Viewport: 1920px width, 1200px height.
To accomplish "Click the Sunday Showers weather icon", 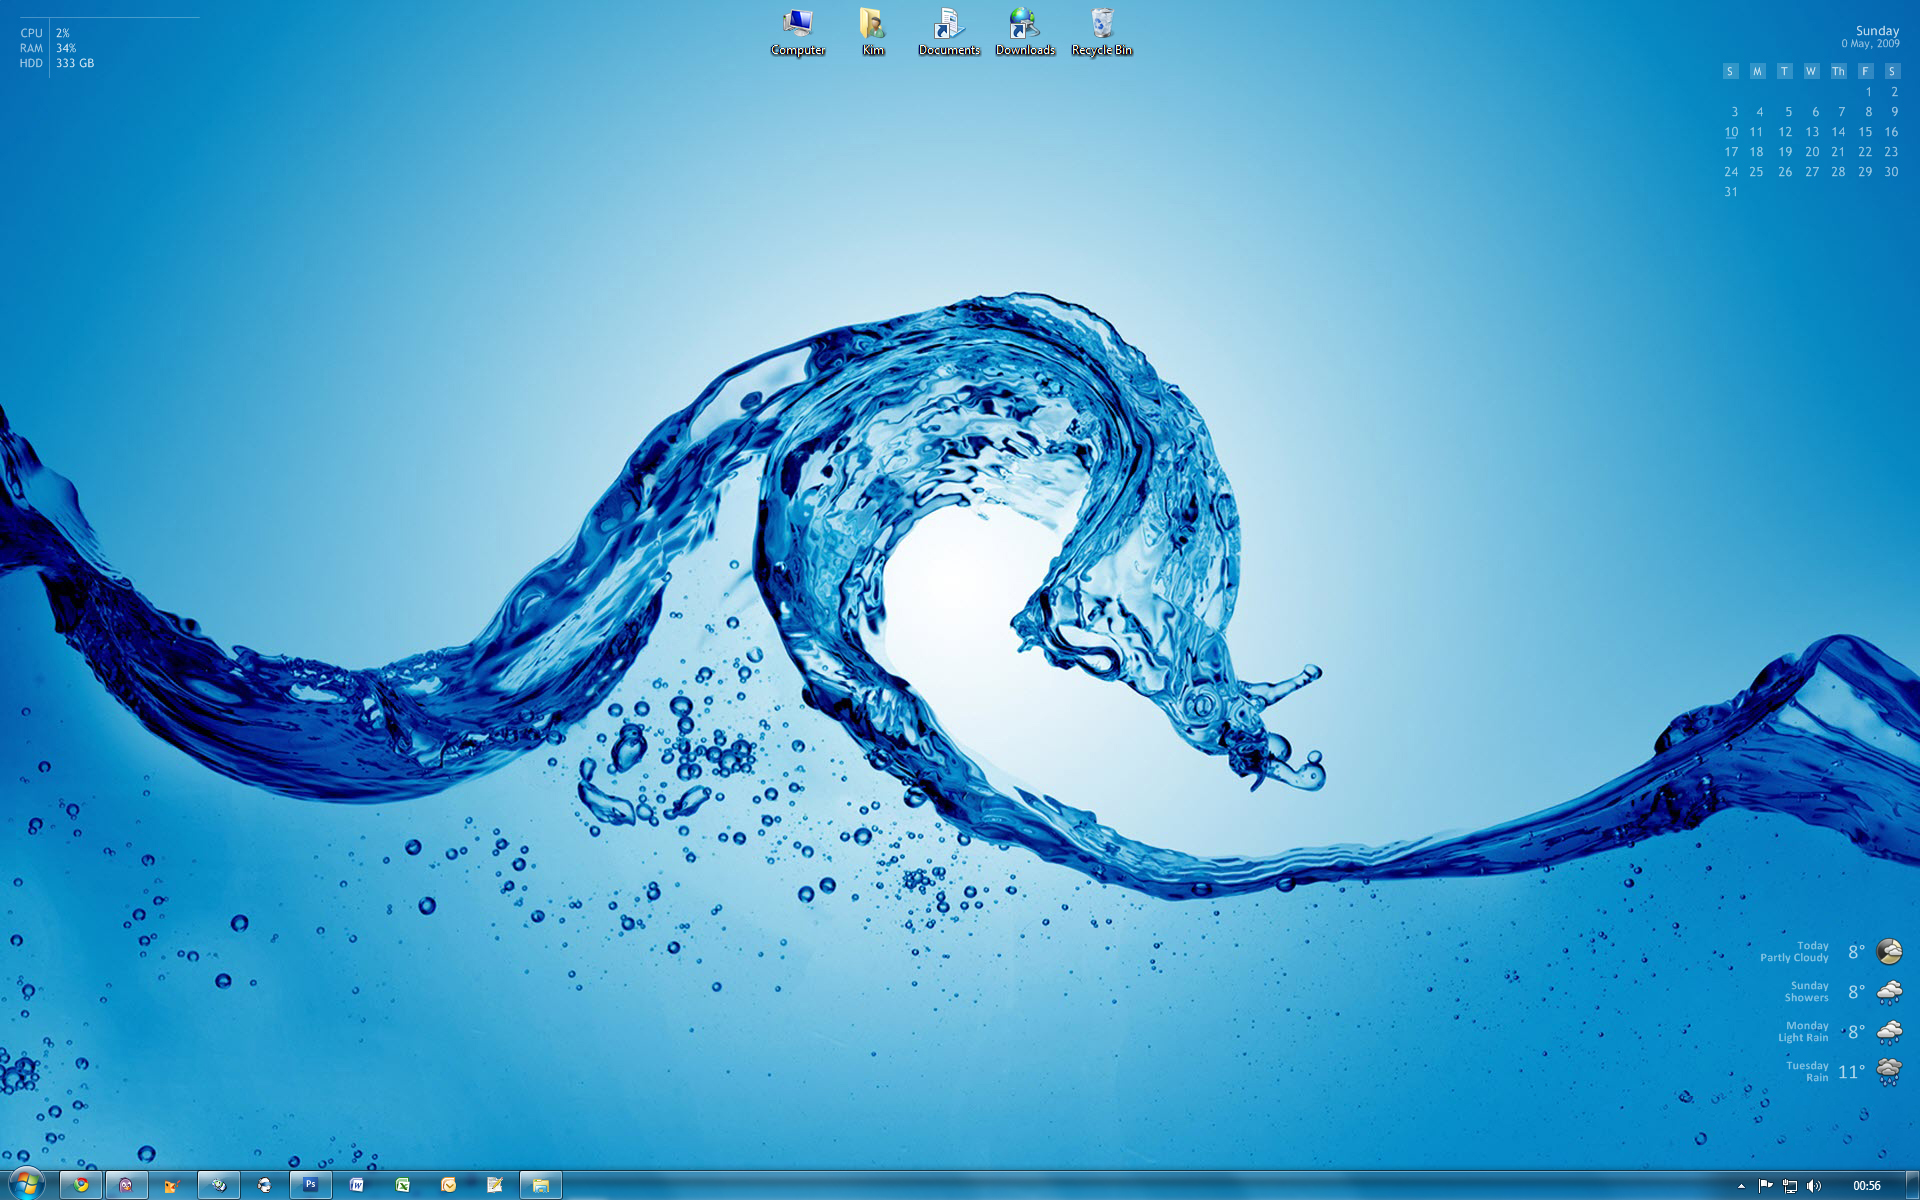I will click(x=1889, y=991).
